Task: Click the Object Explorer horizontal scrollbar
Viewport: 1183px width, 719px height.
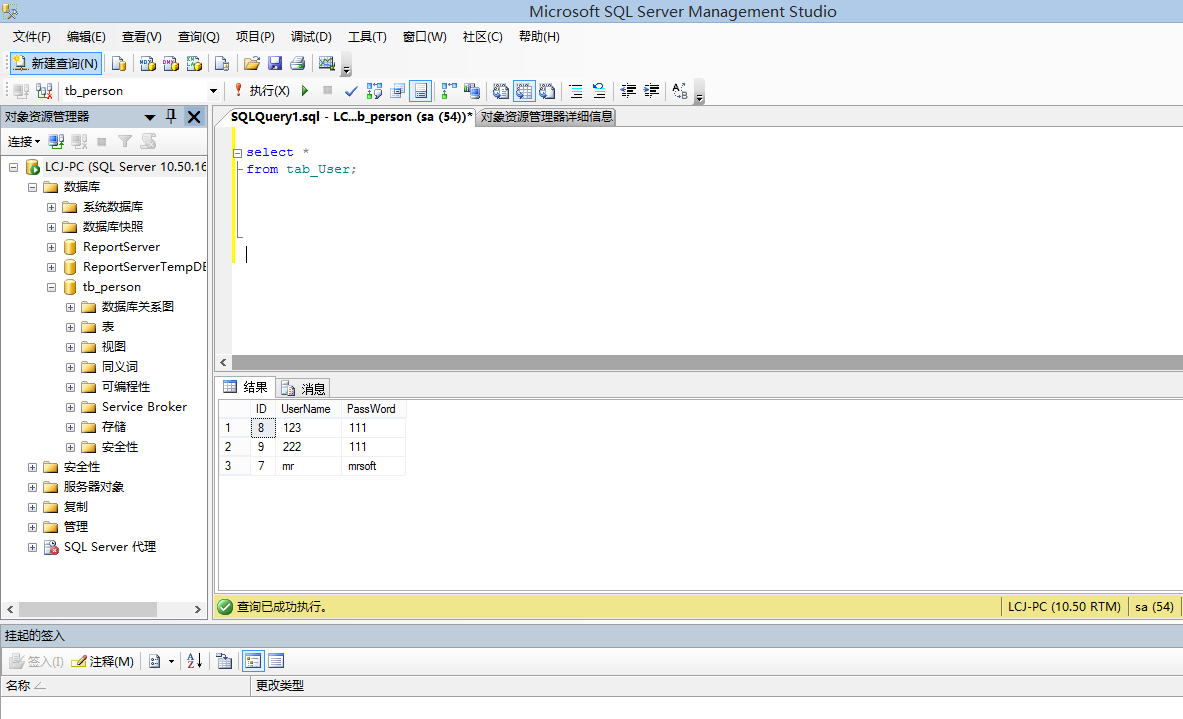Action: point(88,609)
